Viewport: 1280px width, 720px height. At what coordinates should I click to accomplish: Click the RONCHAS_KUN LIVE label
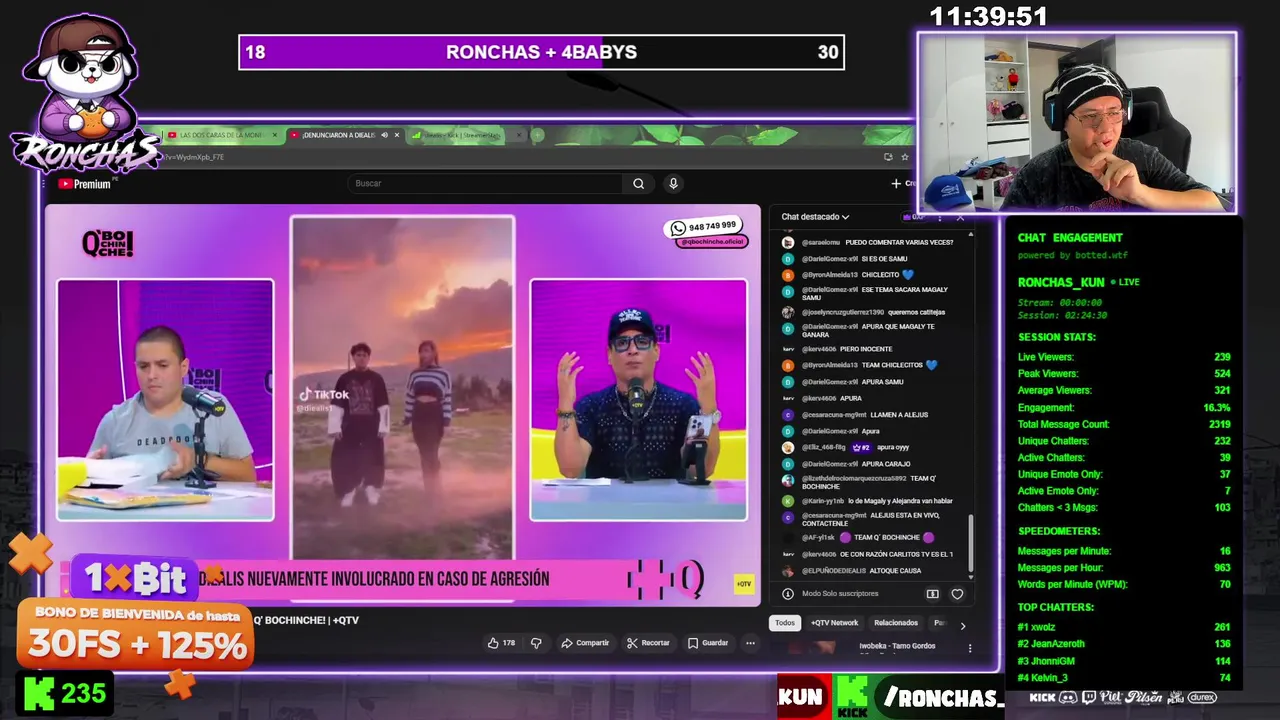tap(1078, 283)
